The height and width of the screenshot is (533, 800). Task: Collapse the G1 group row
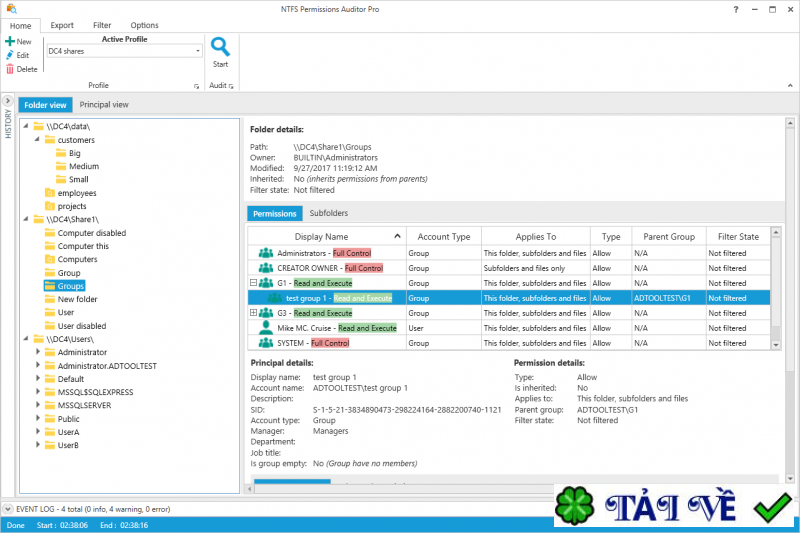click(254, 283)
